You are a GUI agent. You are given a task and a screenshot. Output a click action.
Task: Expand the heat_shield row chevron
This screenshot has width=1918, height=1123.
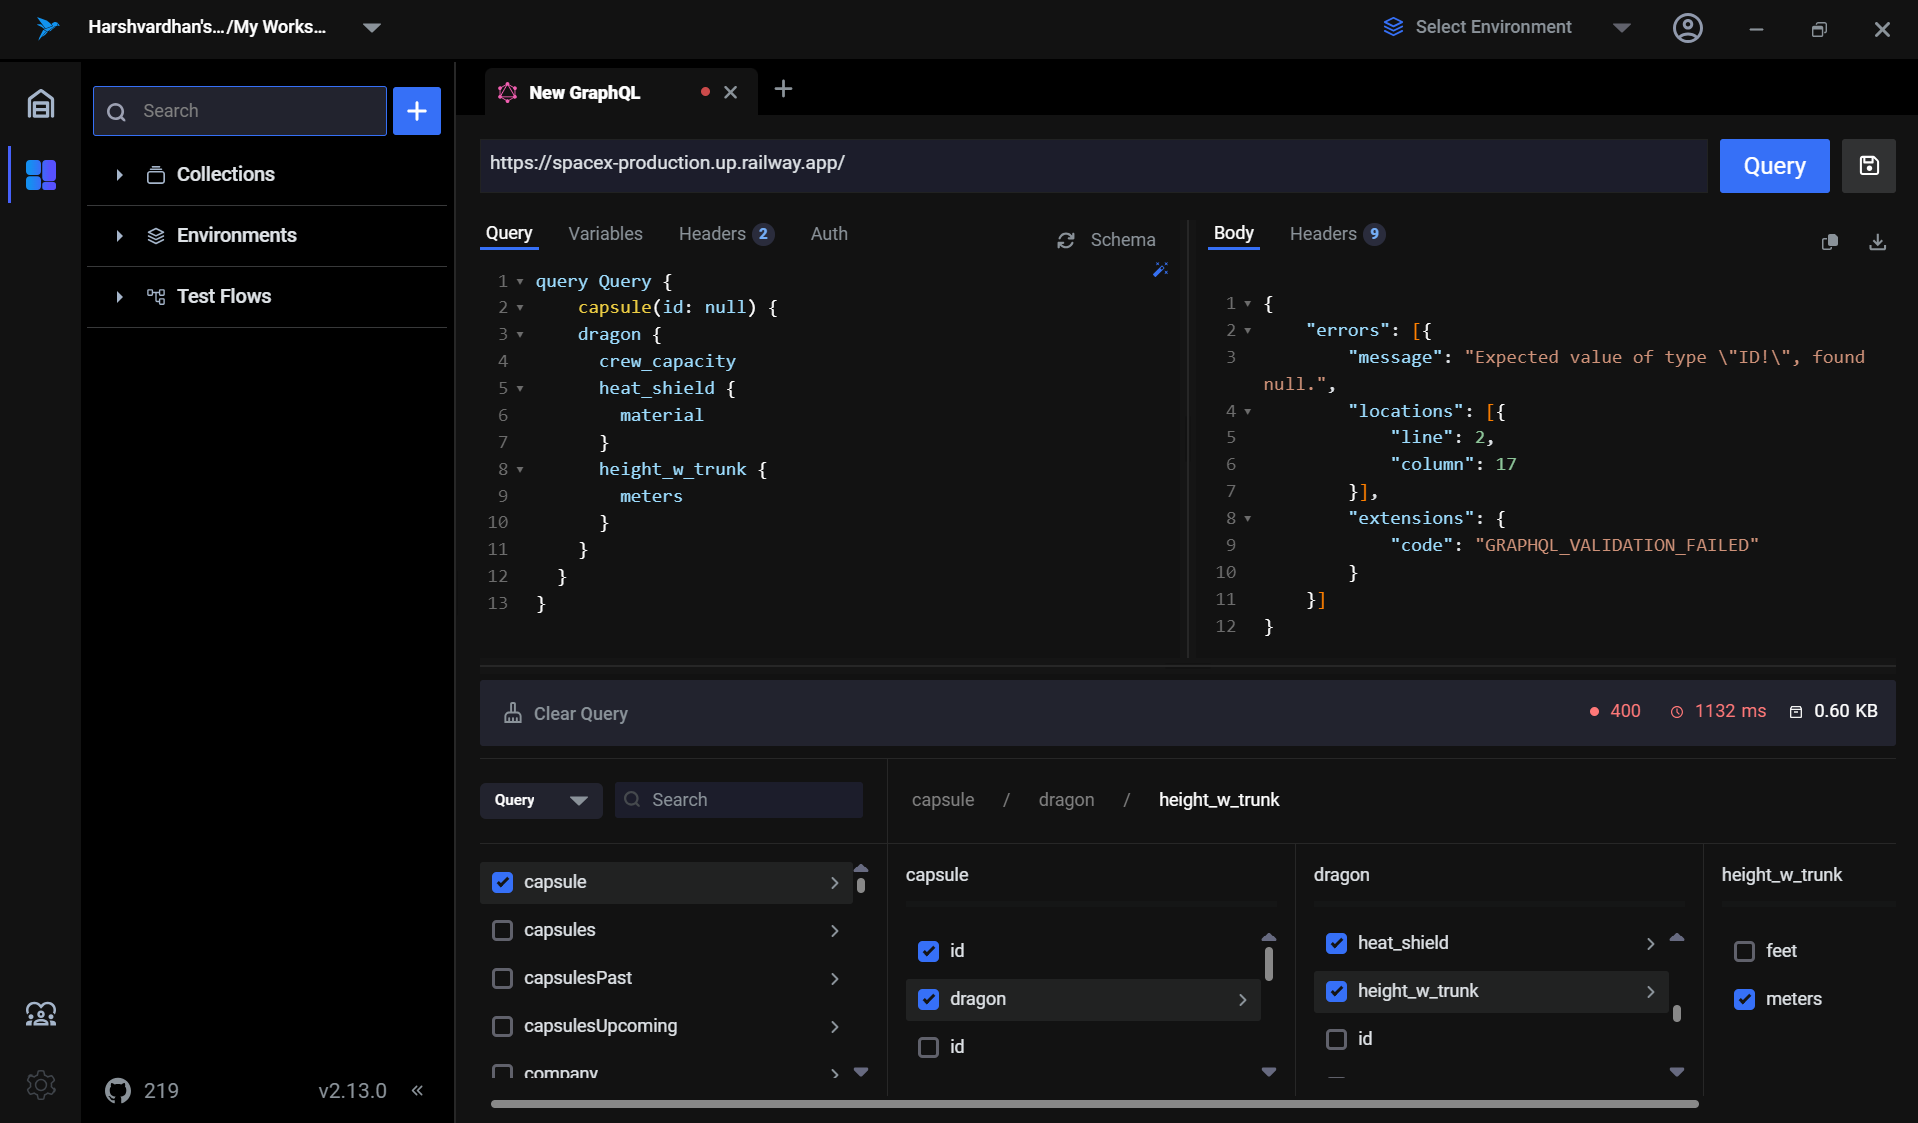[x=1650, y=944]
